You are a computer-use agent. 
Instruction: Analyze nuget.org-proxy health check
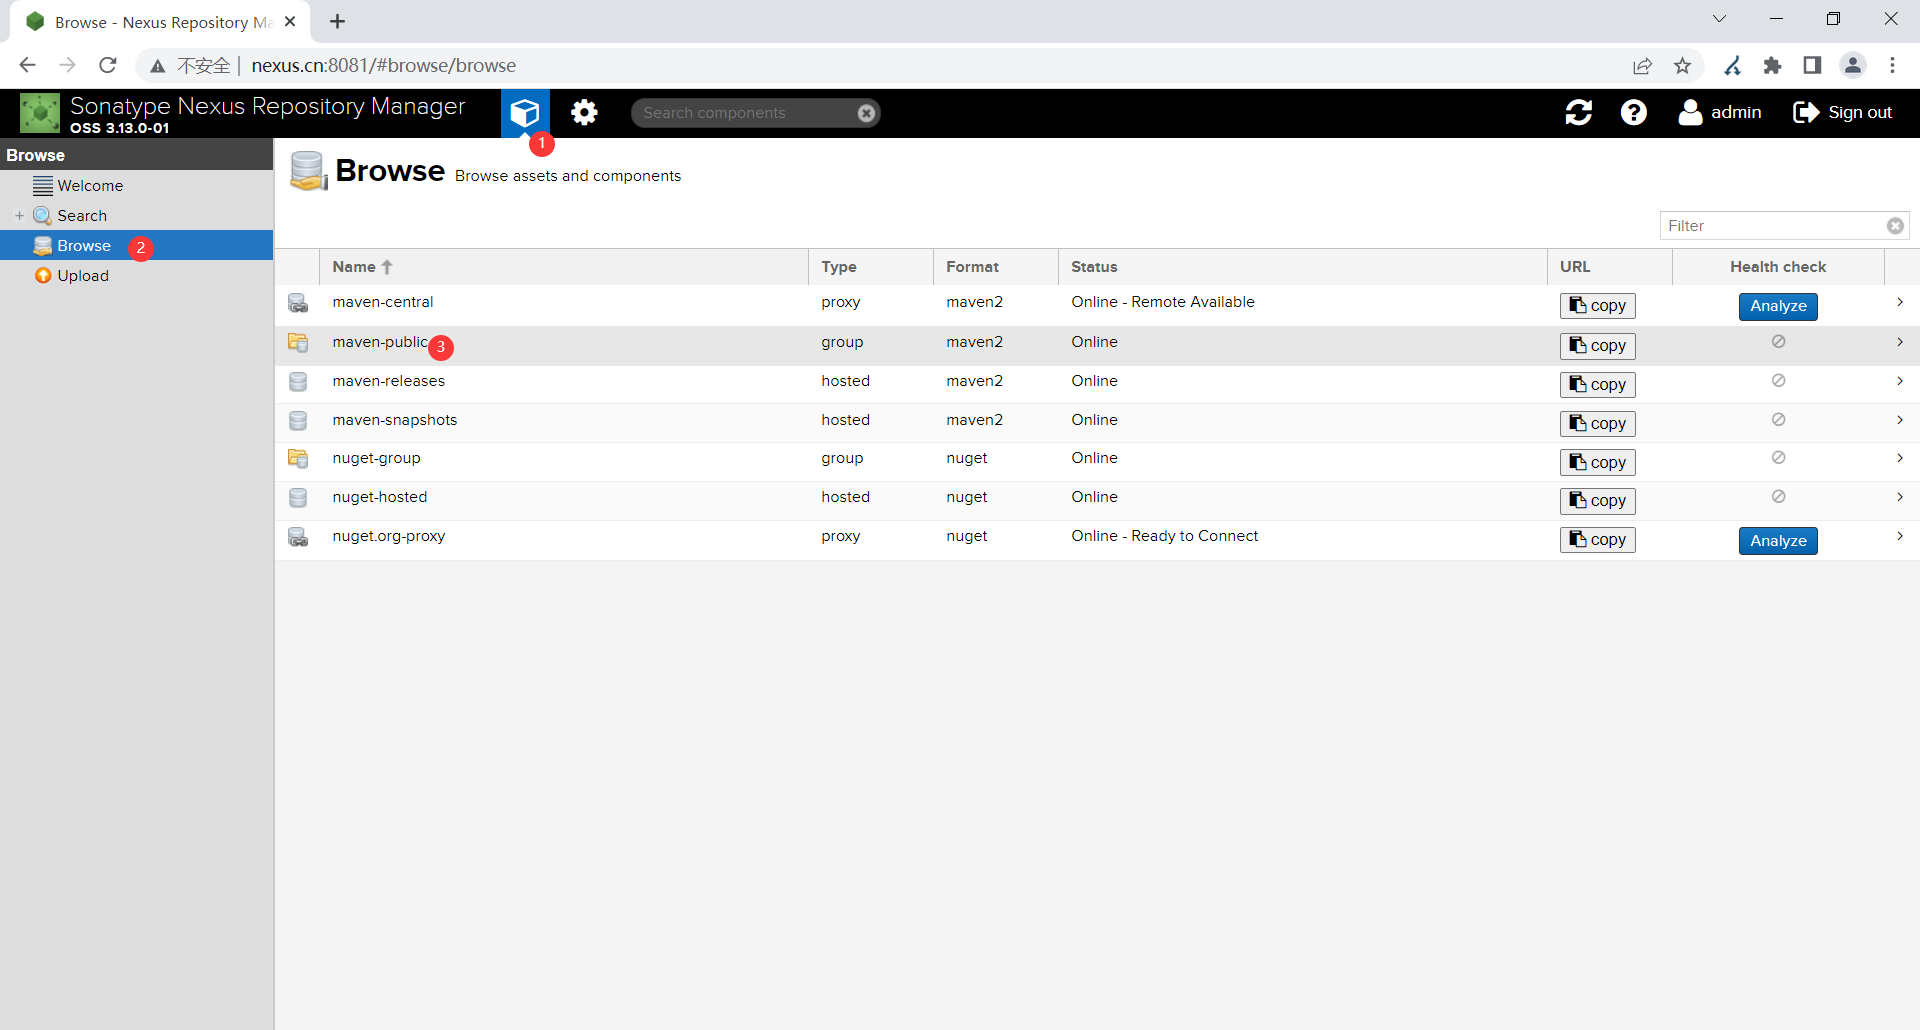[x=1778, y=541]
